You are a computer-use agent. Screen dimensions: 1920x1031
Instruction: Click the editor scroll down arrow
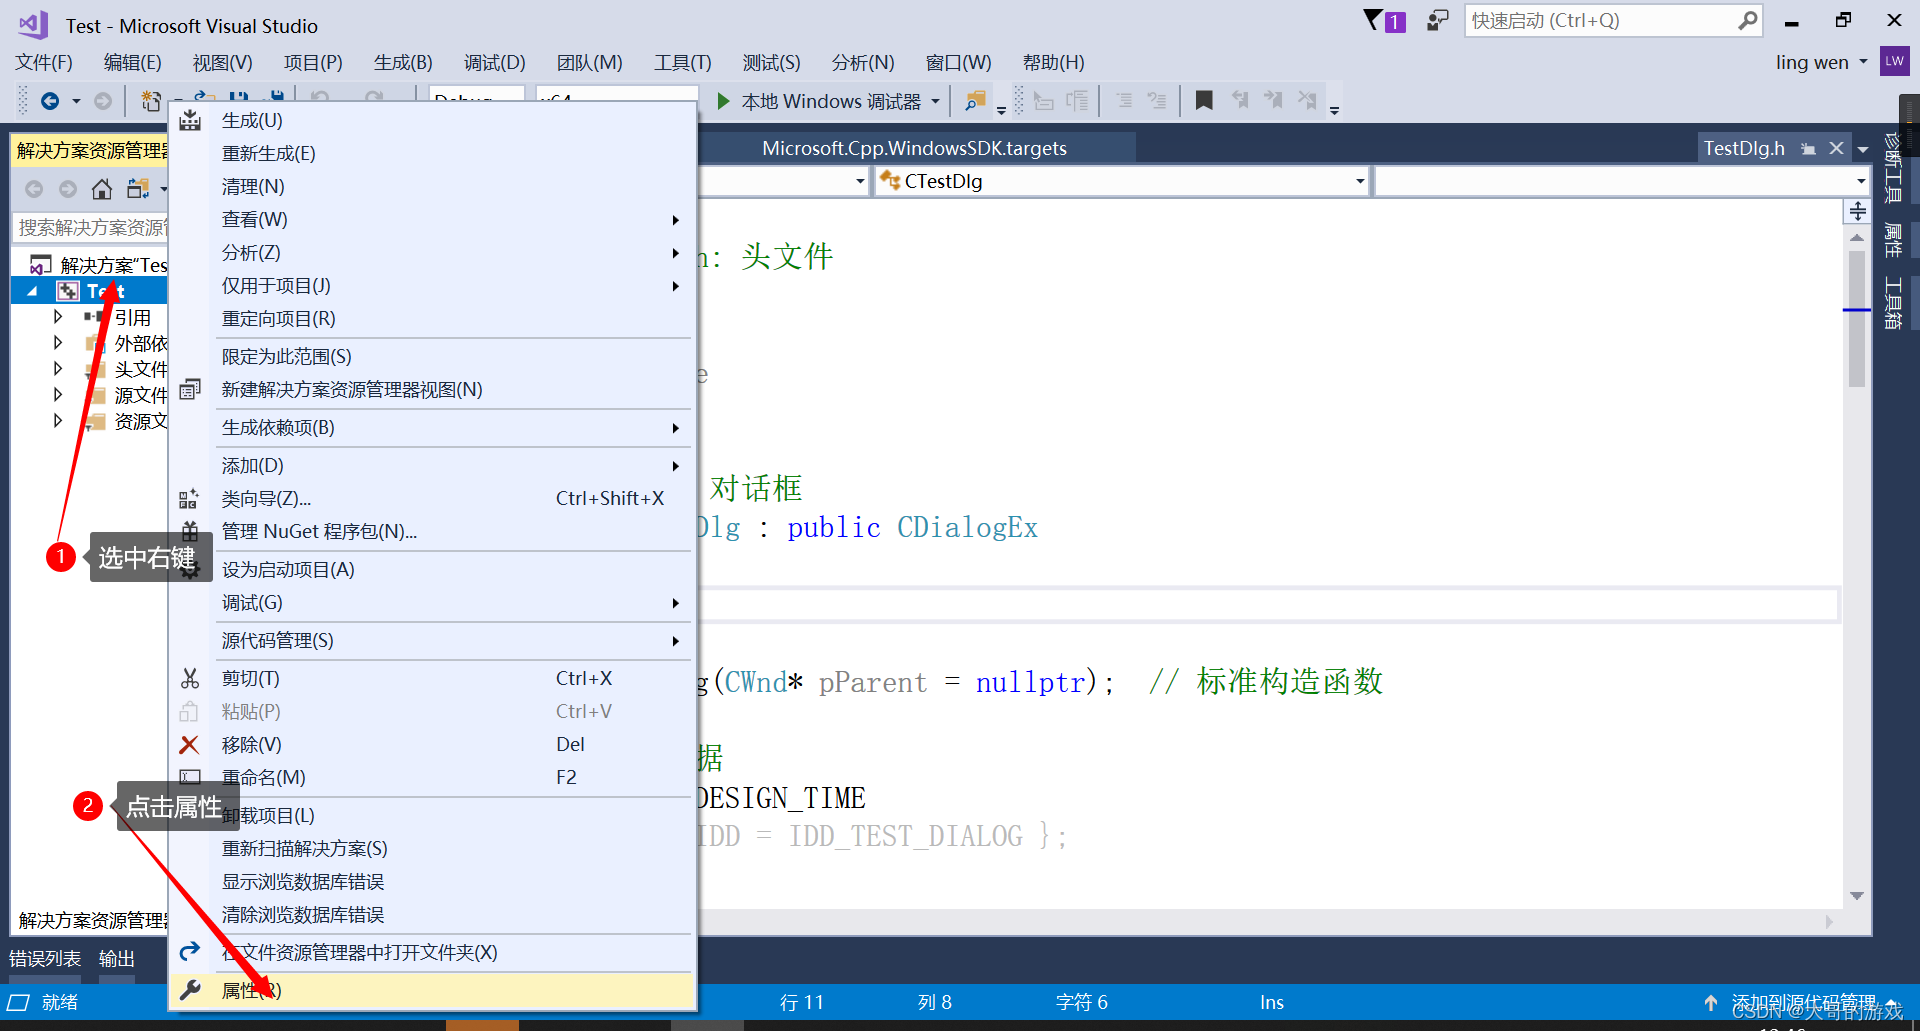1857,896
